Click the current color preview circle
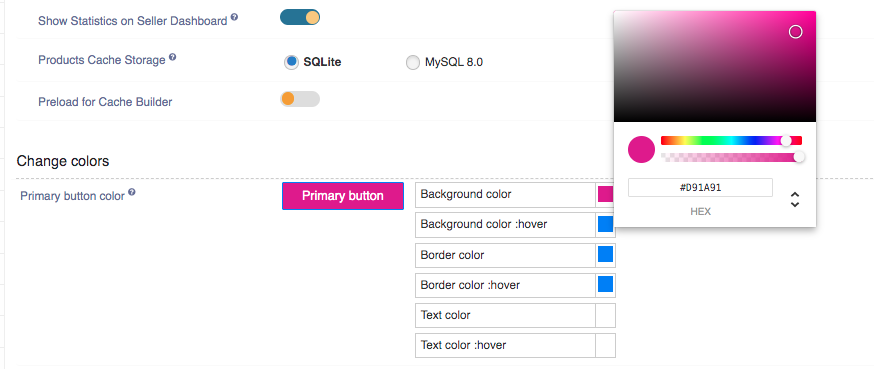Image resolution: width=874 pixels, height=369 pixels. (641, 149)
